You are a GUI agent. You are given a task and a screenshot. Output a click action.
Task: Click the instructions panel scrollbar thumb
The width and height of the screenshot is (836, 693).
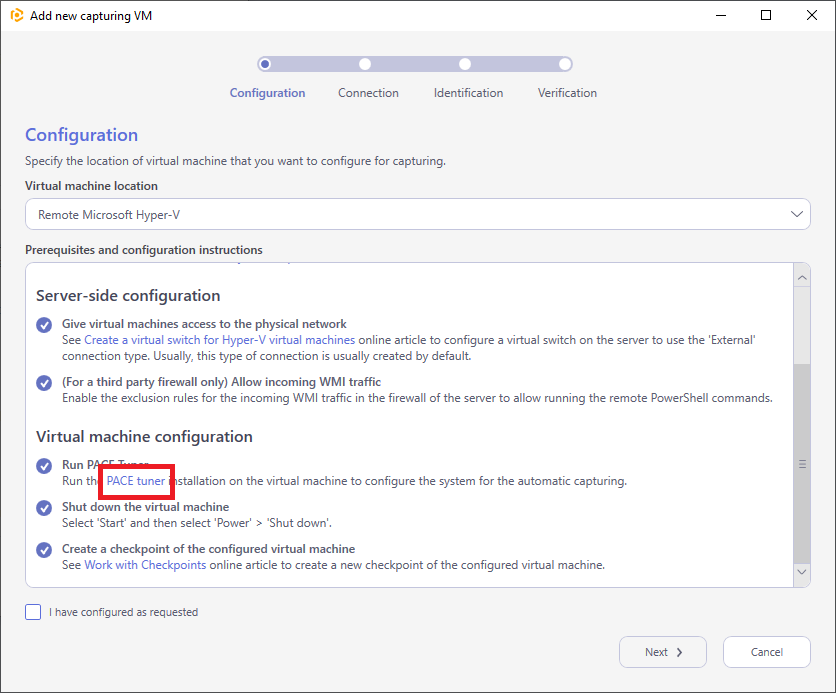tap(802, 464)
